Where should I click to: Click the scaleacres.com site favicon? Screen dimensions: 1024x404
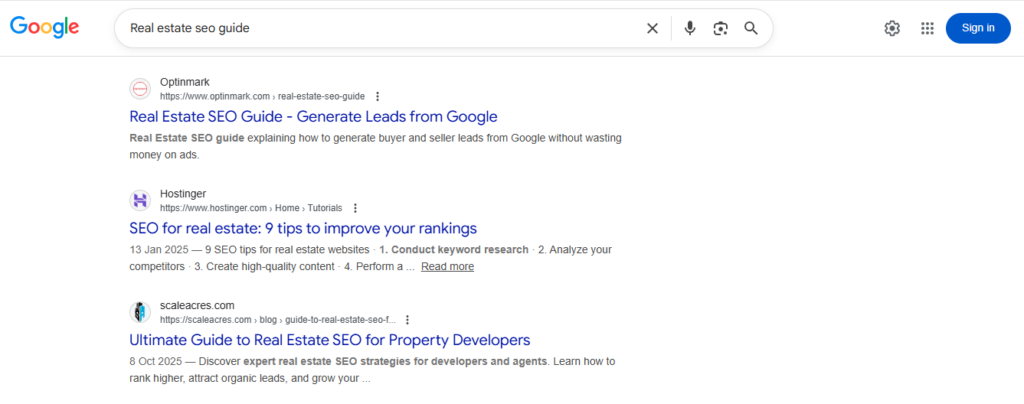pyautogui.click(x=140, y=312)
